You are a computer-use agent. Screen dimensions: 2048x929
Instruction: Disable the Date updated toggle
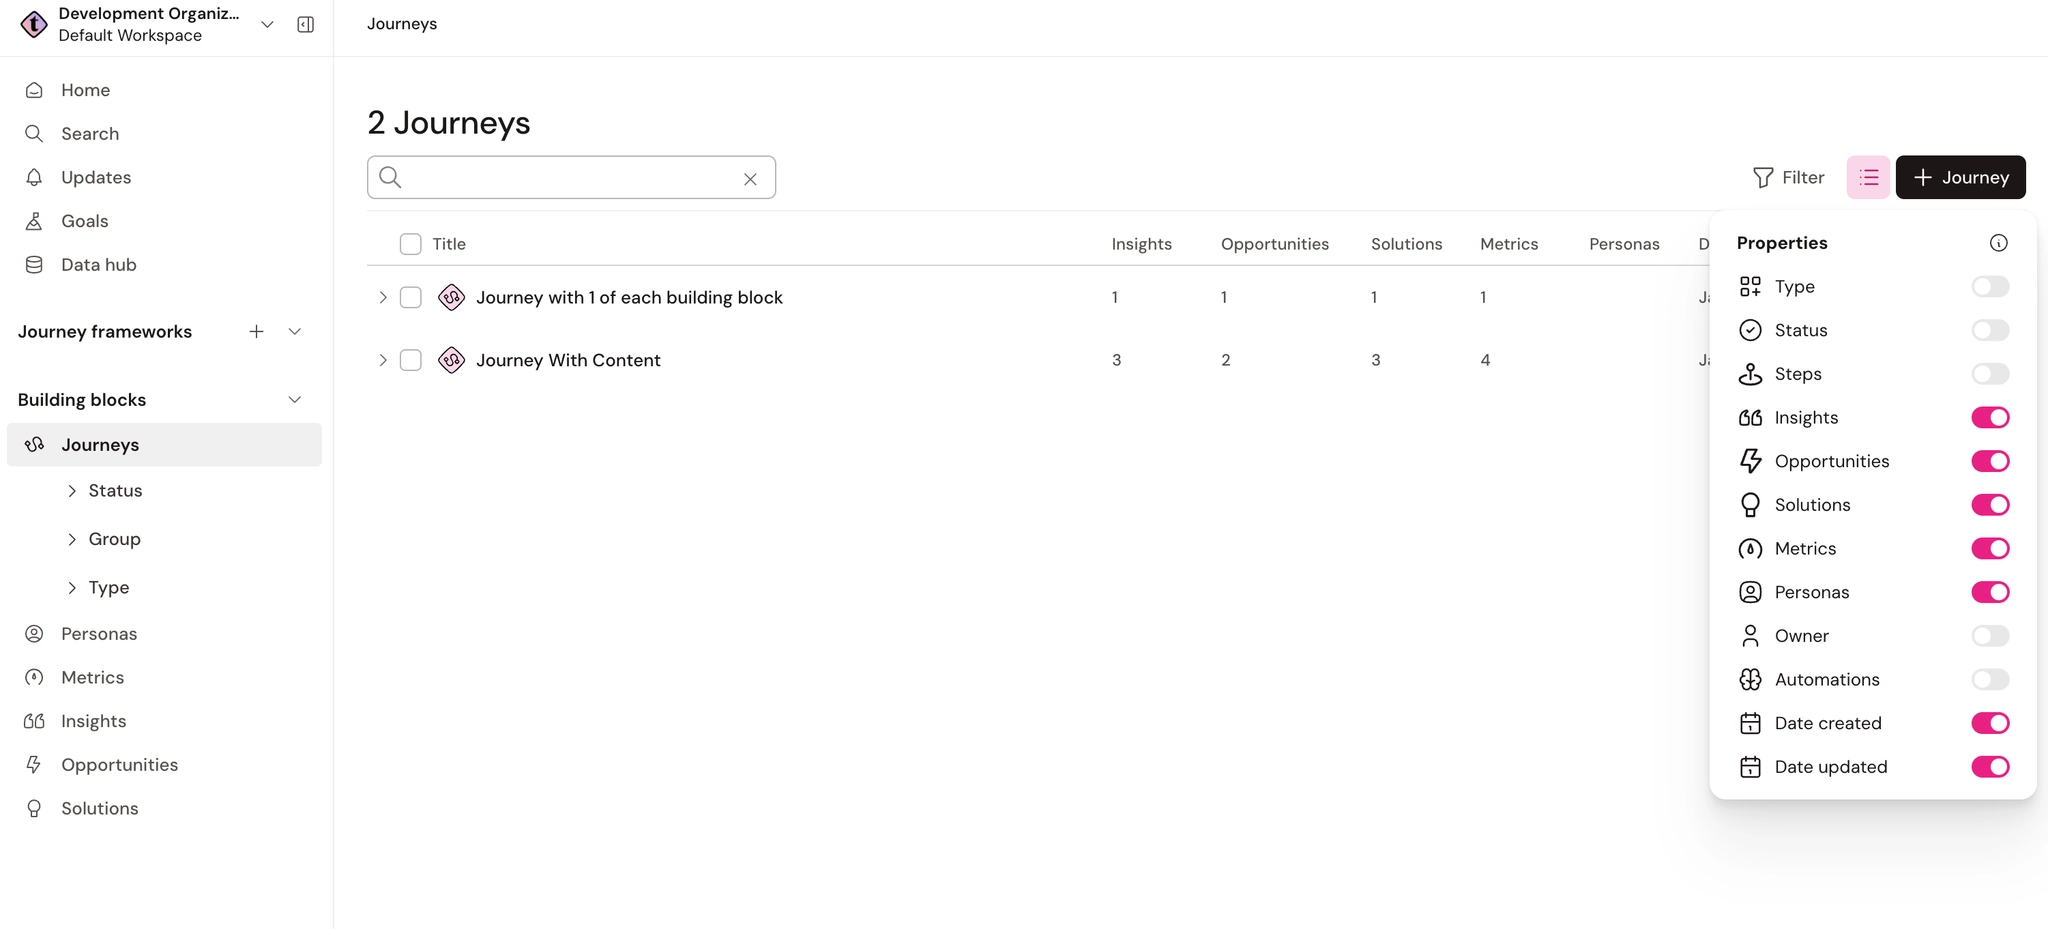pos(1990,767)
